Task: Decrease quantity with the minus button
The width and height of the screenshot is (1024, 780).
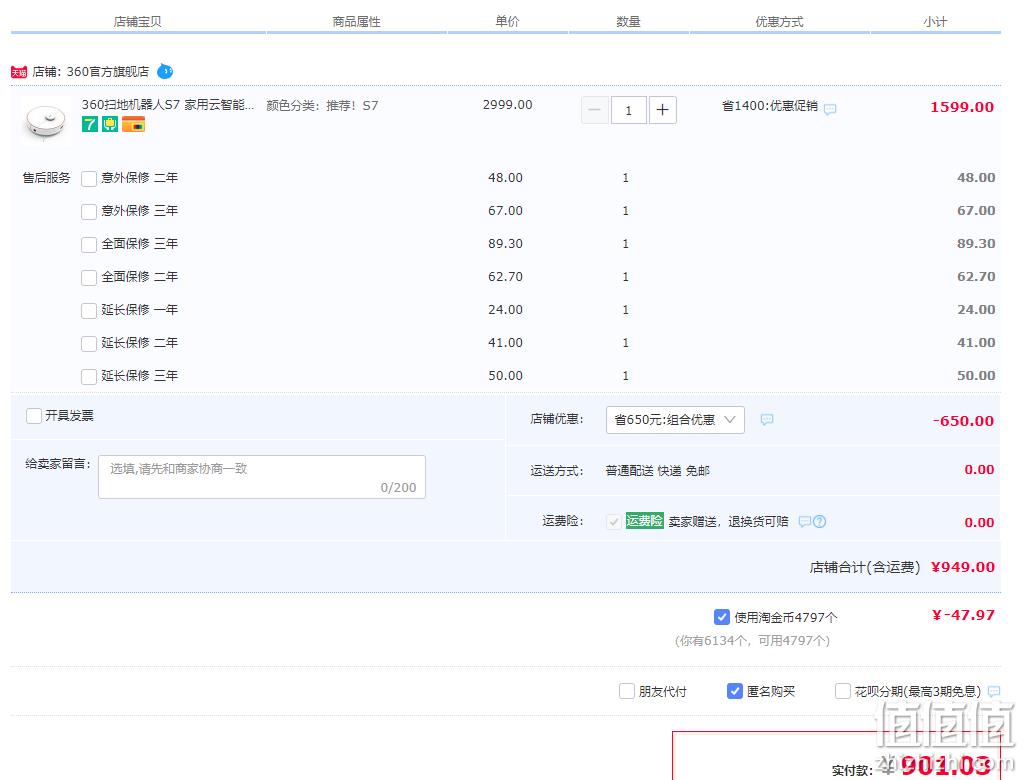Action: click(595, 110)
